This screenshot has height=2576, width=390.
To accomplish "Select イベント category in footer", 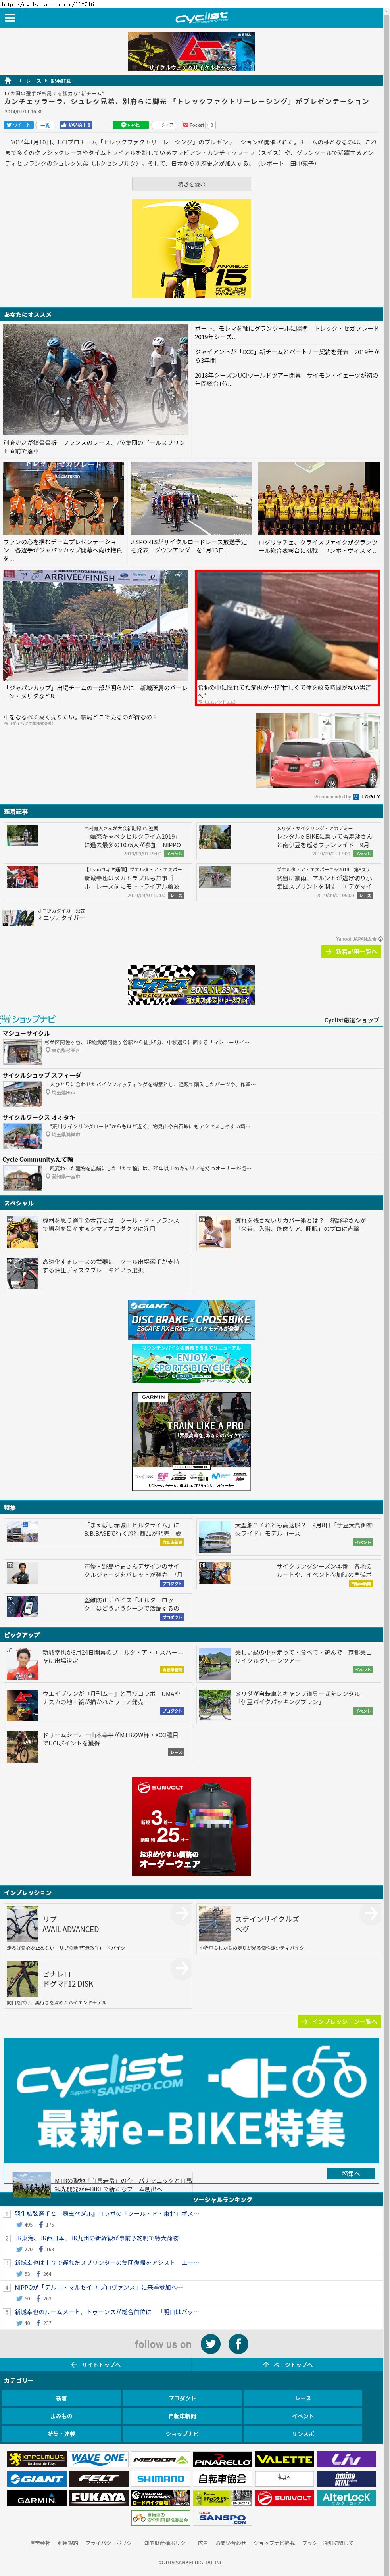I will point(303,2416).
